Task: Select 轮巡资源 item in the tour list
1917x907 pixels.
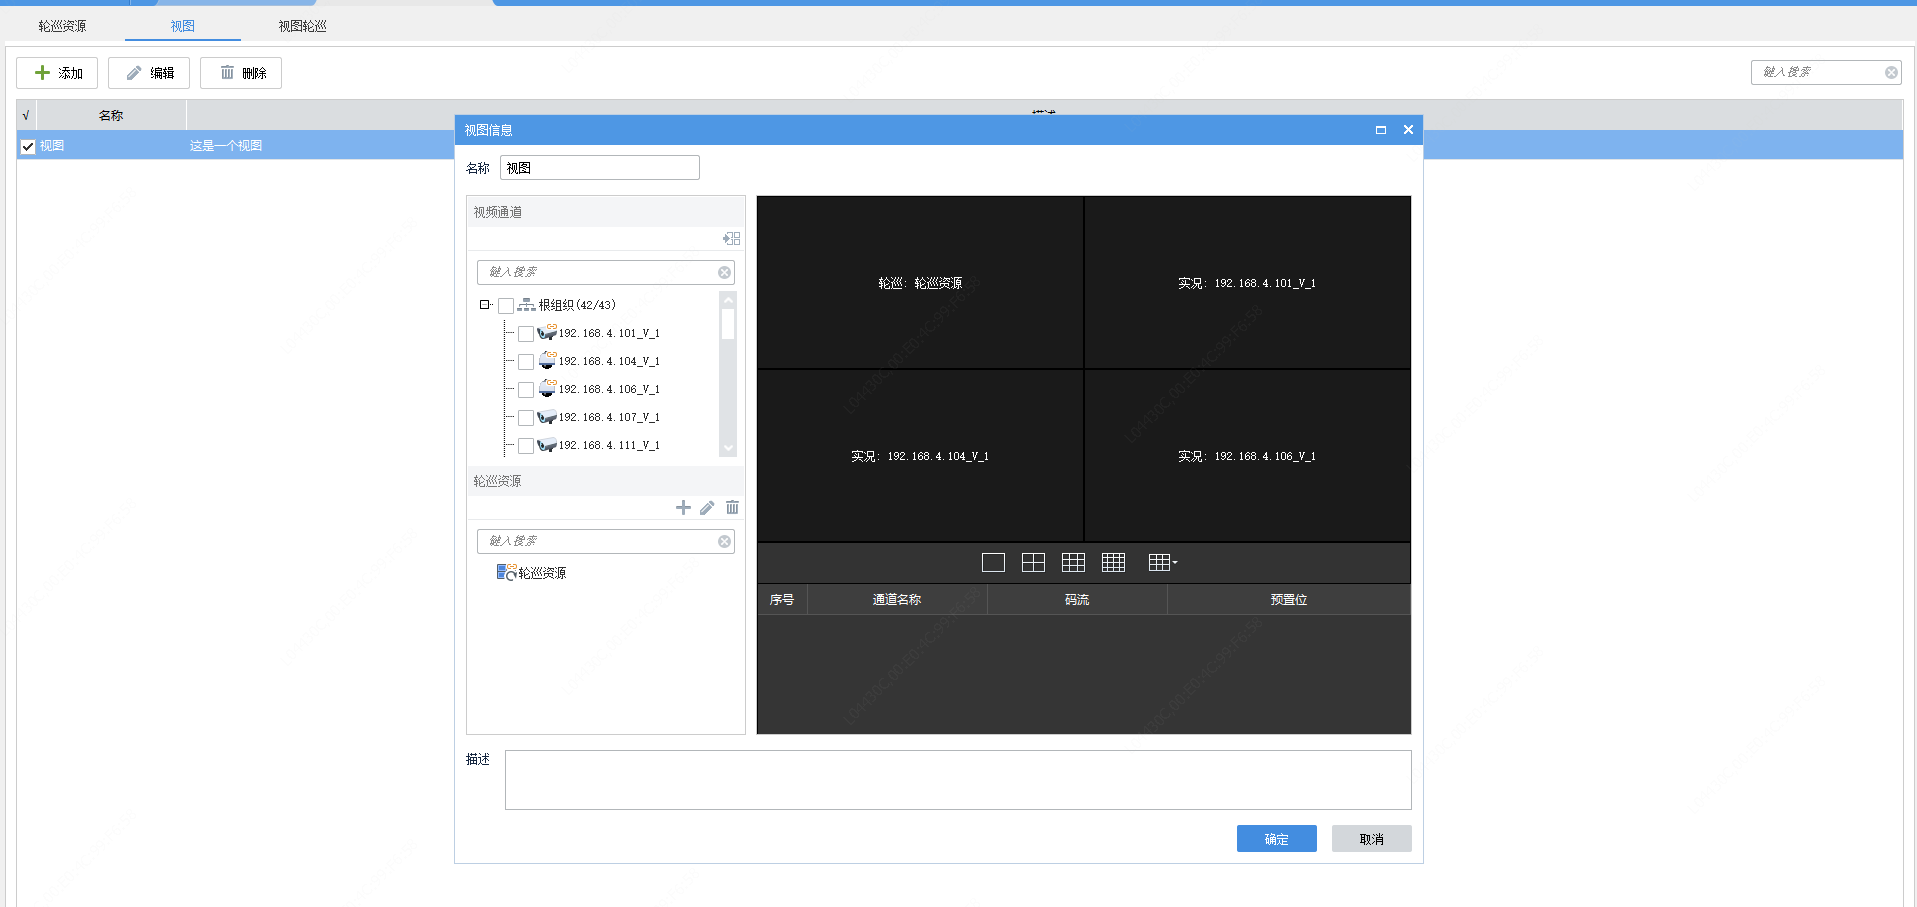Action: pyautogui.click(x=532, y=573)
